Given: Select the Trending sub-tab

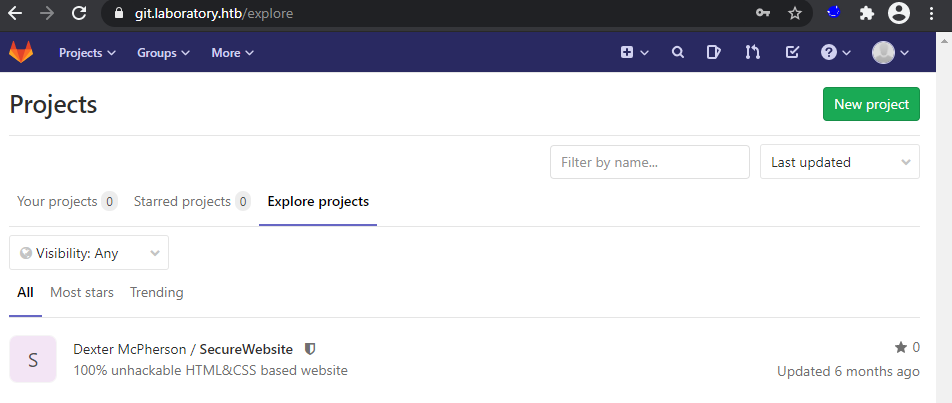Looking at the screenshot, I should tap(157, 292).
